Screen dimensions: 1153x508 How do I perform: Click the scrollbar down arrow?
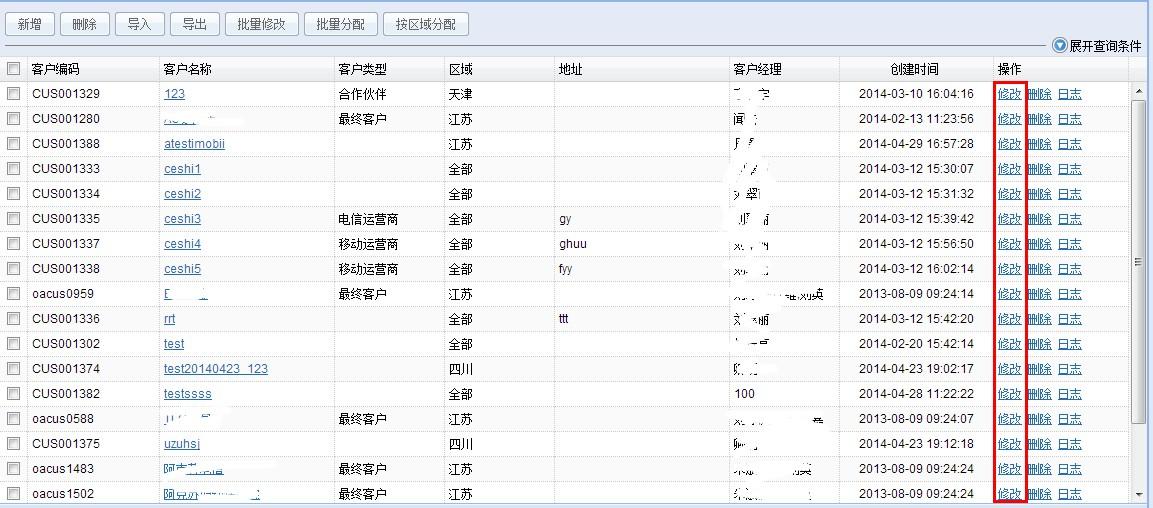coord(1138,494)
